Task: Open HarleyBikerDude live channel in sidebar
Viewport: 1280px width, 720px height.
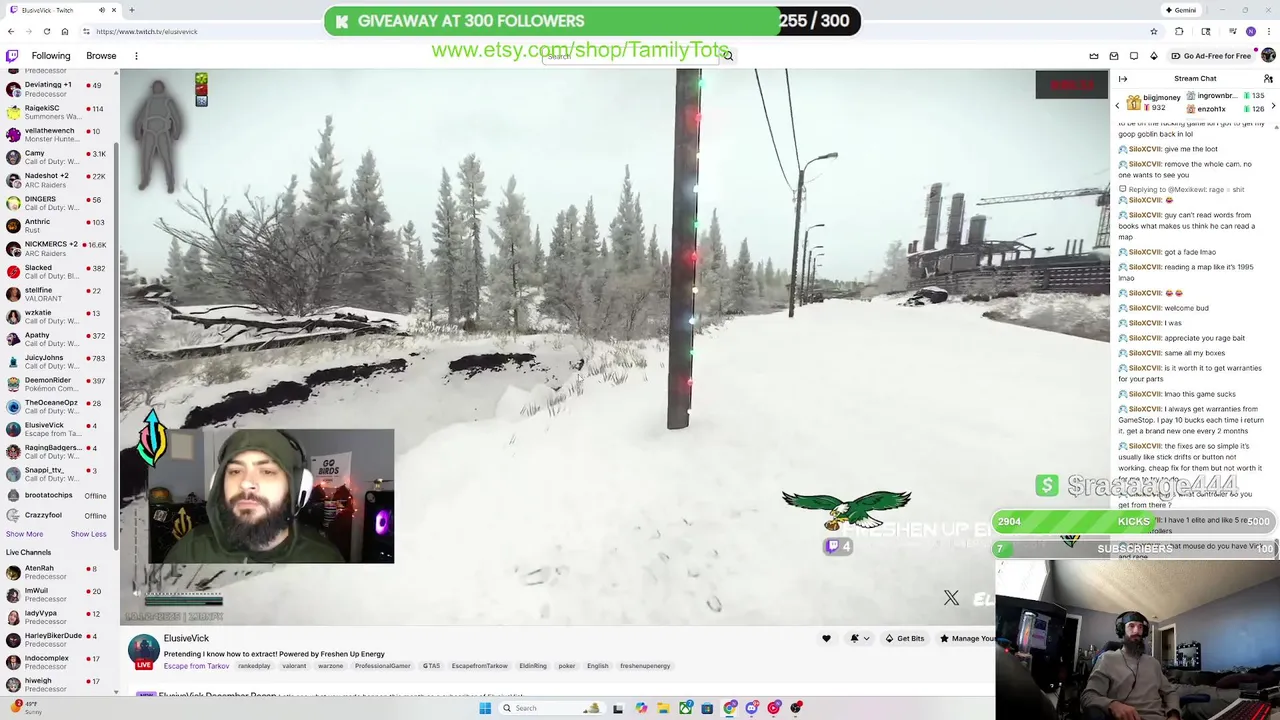Action: (57, 639)
